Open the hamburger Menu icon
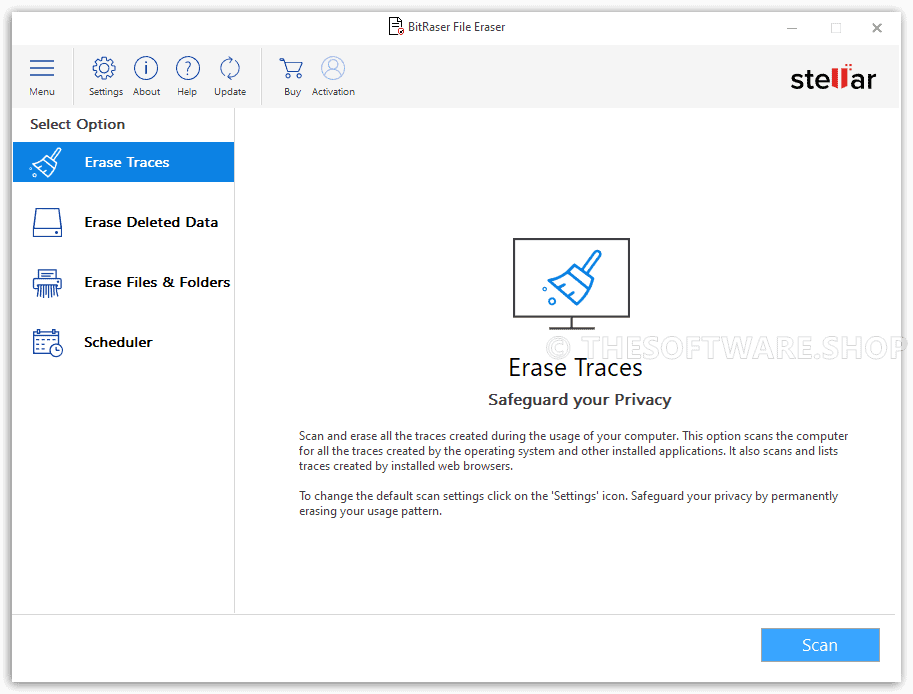This screenshot has width=913, height=694. (x=42, y=68)
